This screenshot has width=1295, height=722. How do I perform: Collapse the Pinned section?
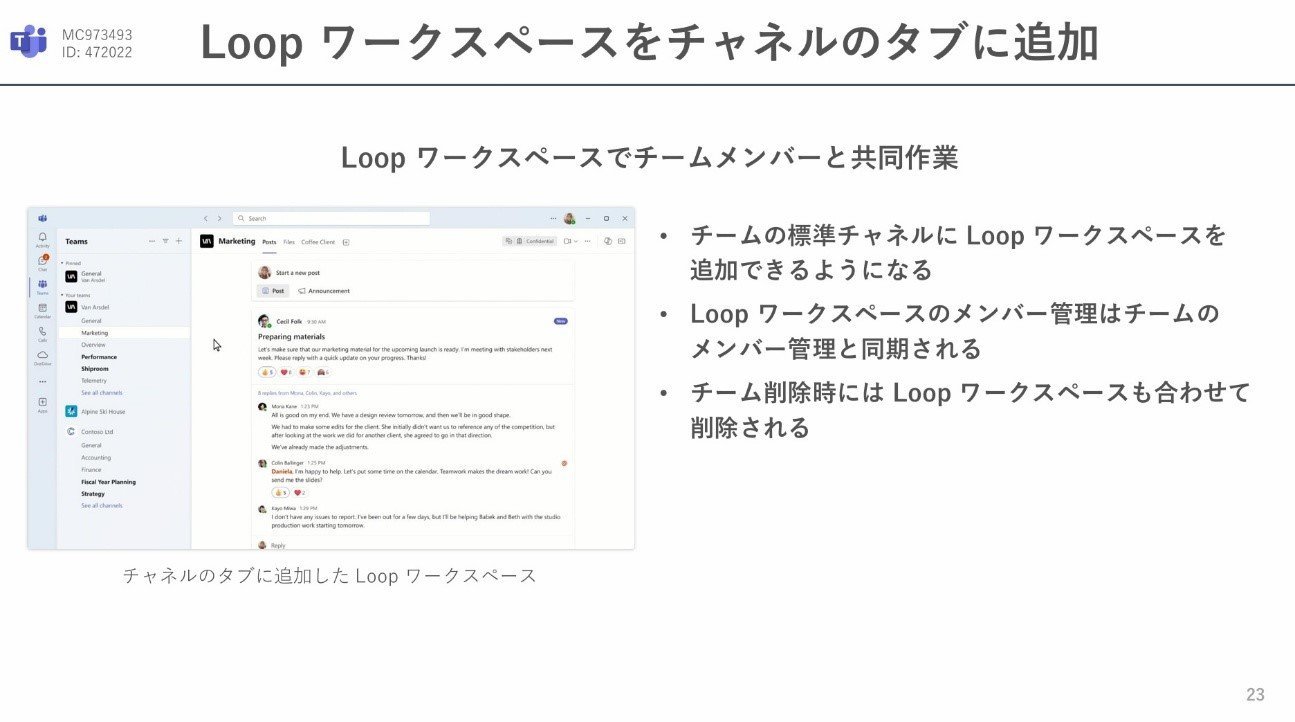click(62, 263)
